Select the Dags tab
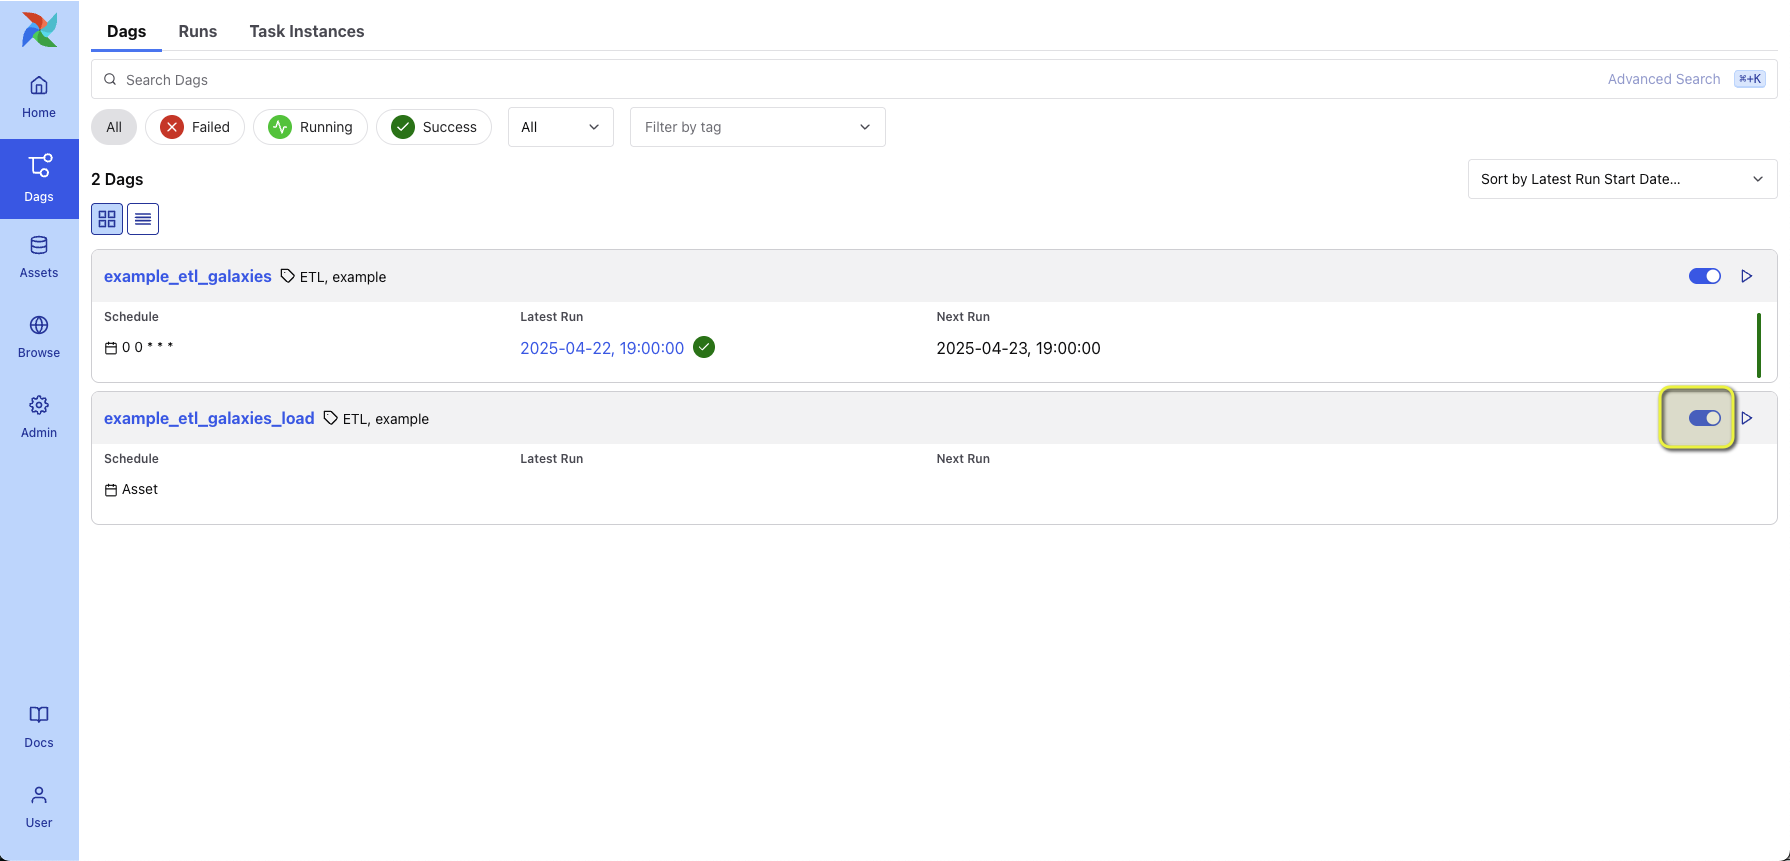 [127, 31]
